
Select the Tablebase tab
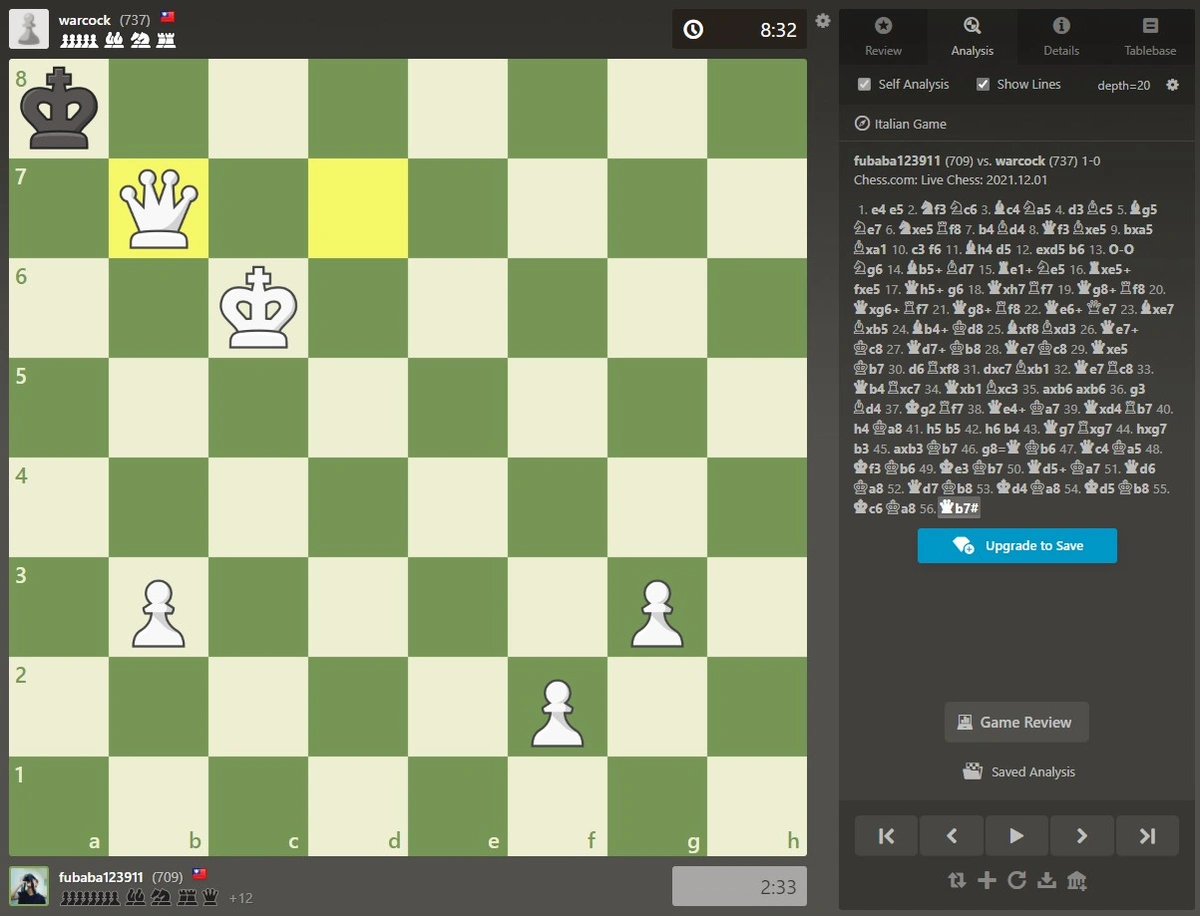coord(1150,36)
